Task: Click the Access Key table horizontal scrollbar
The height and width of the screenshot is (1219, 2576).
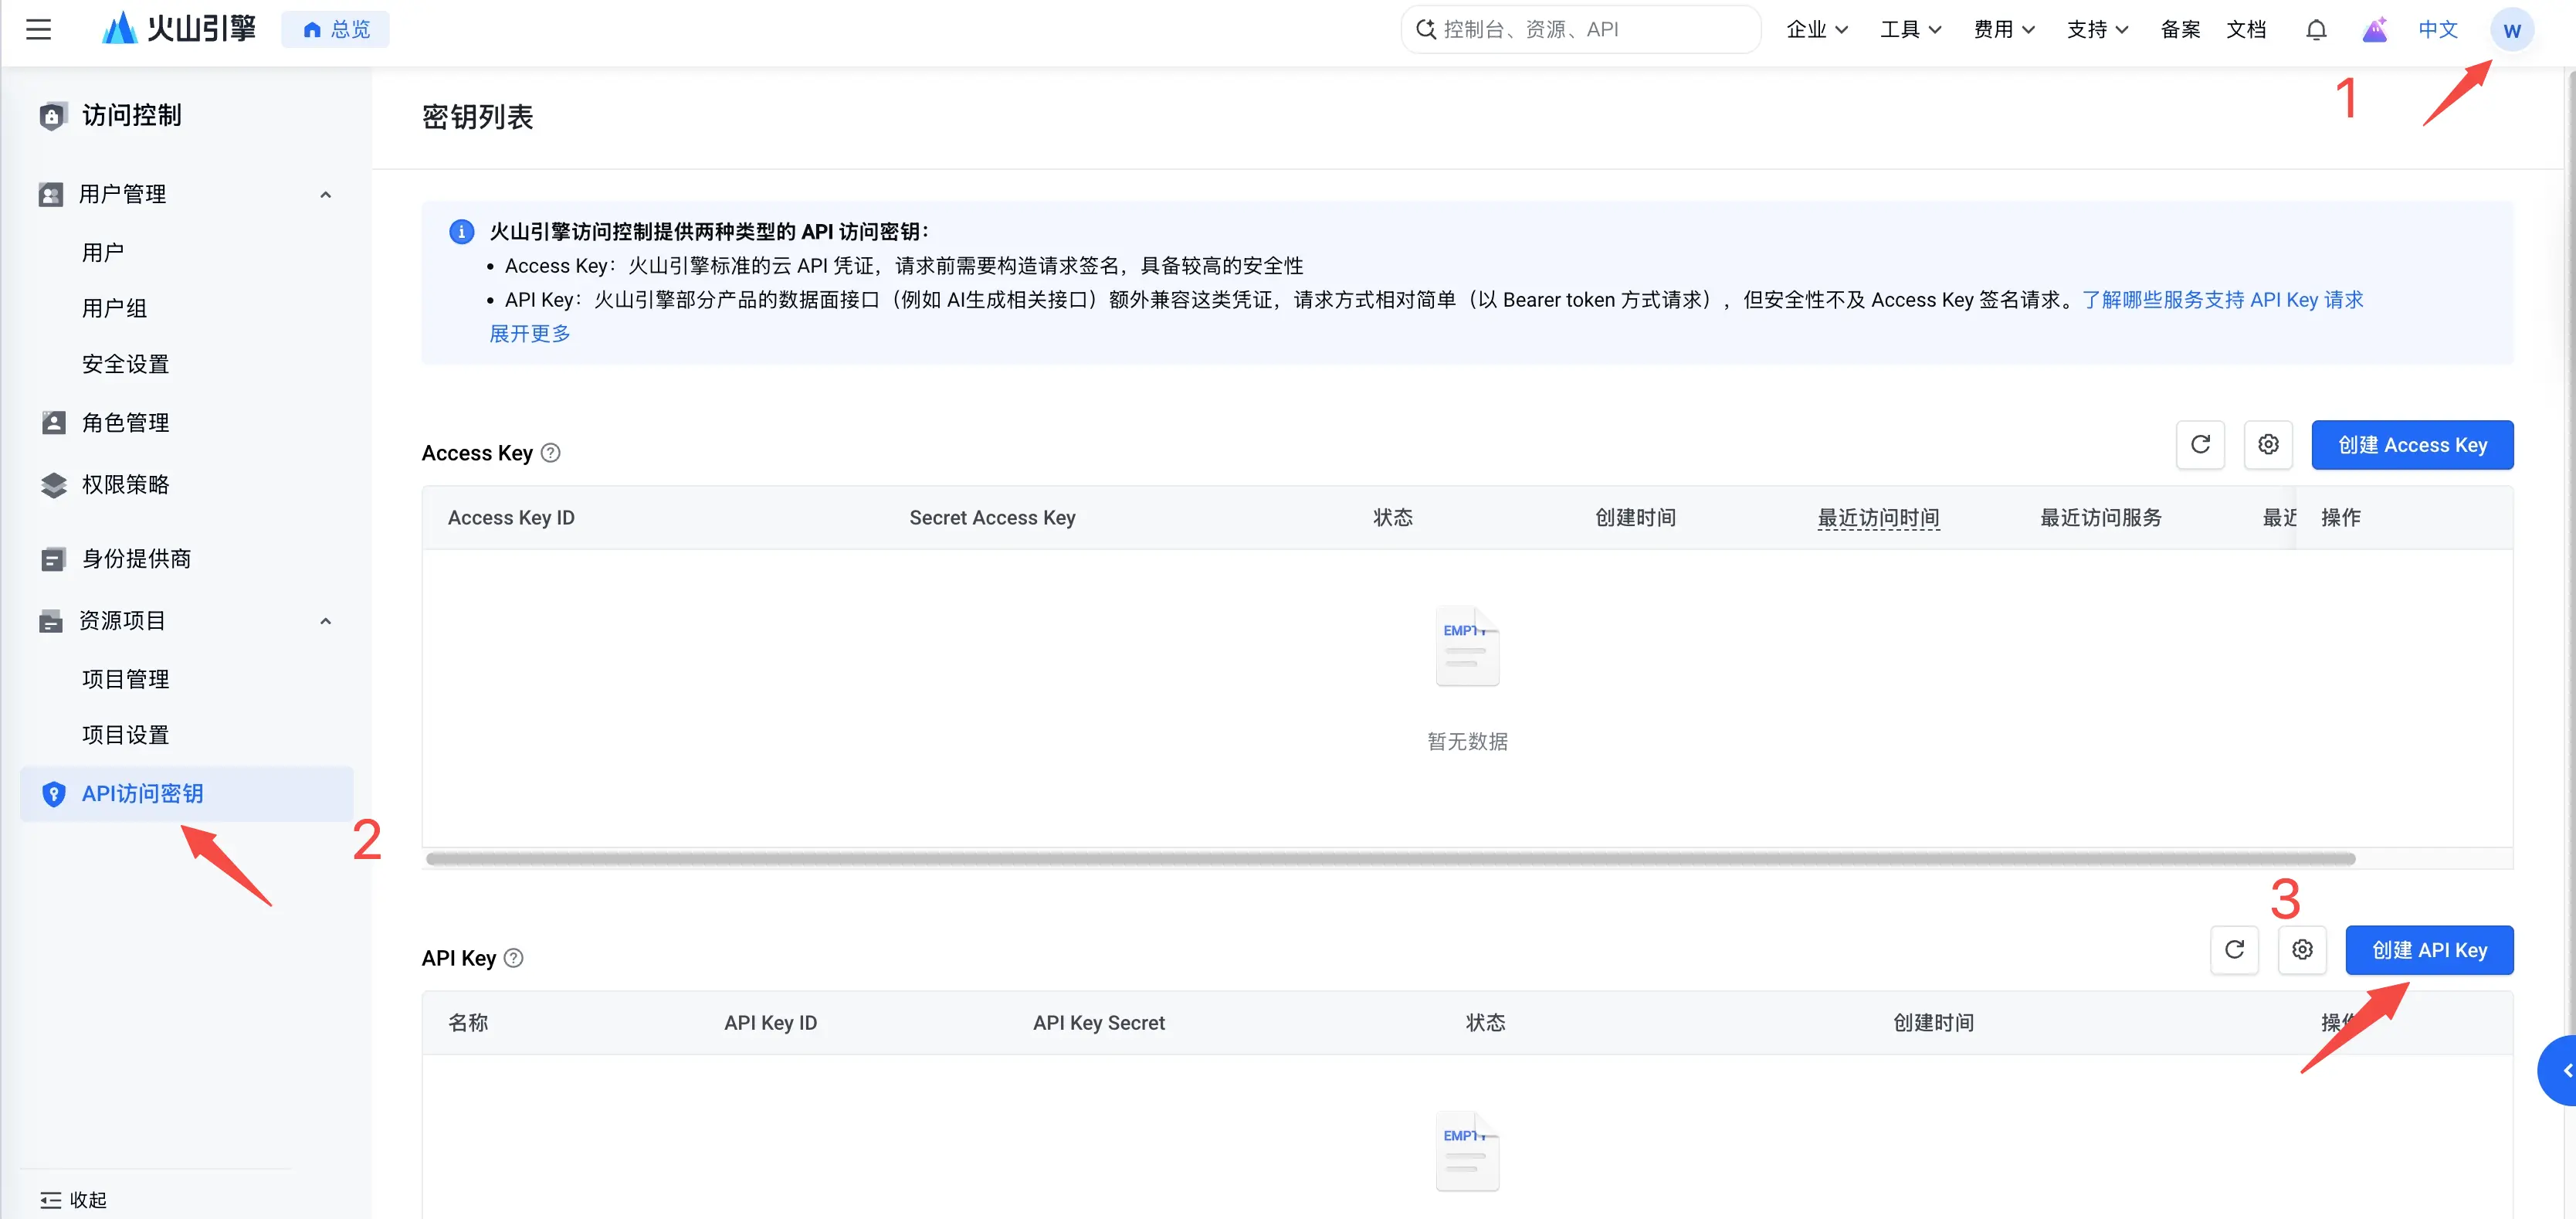Action: click(1390, 858)
